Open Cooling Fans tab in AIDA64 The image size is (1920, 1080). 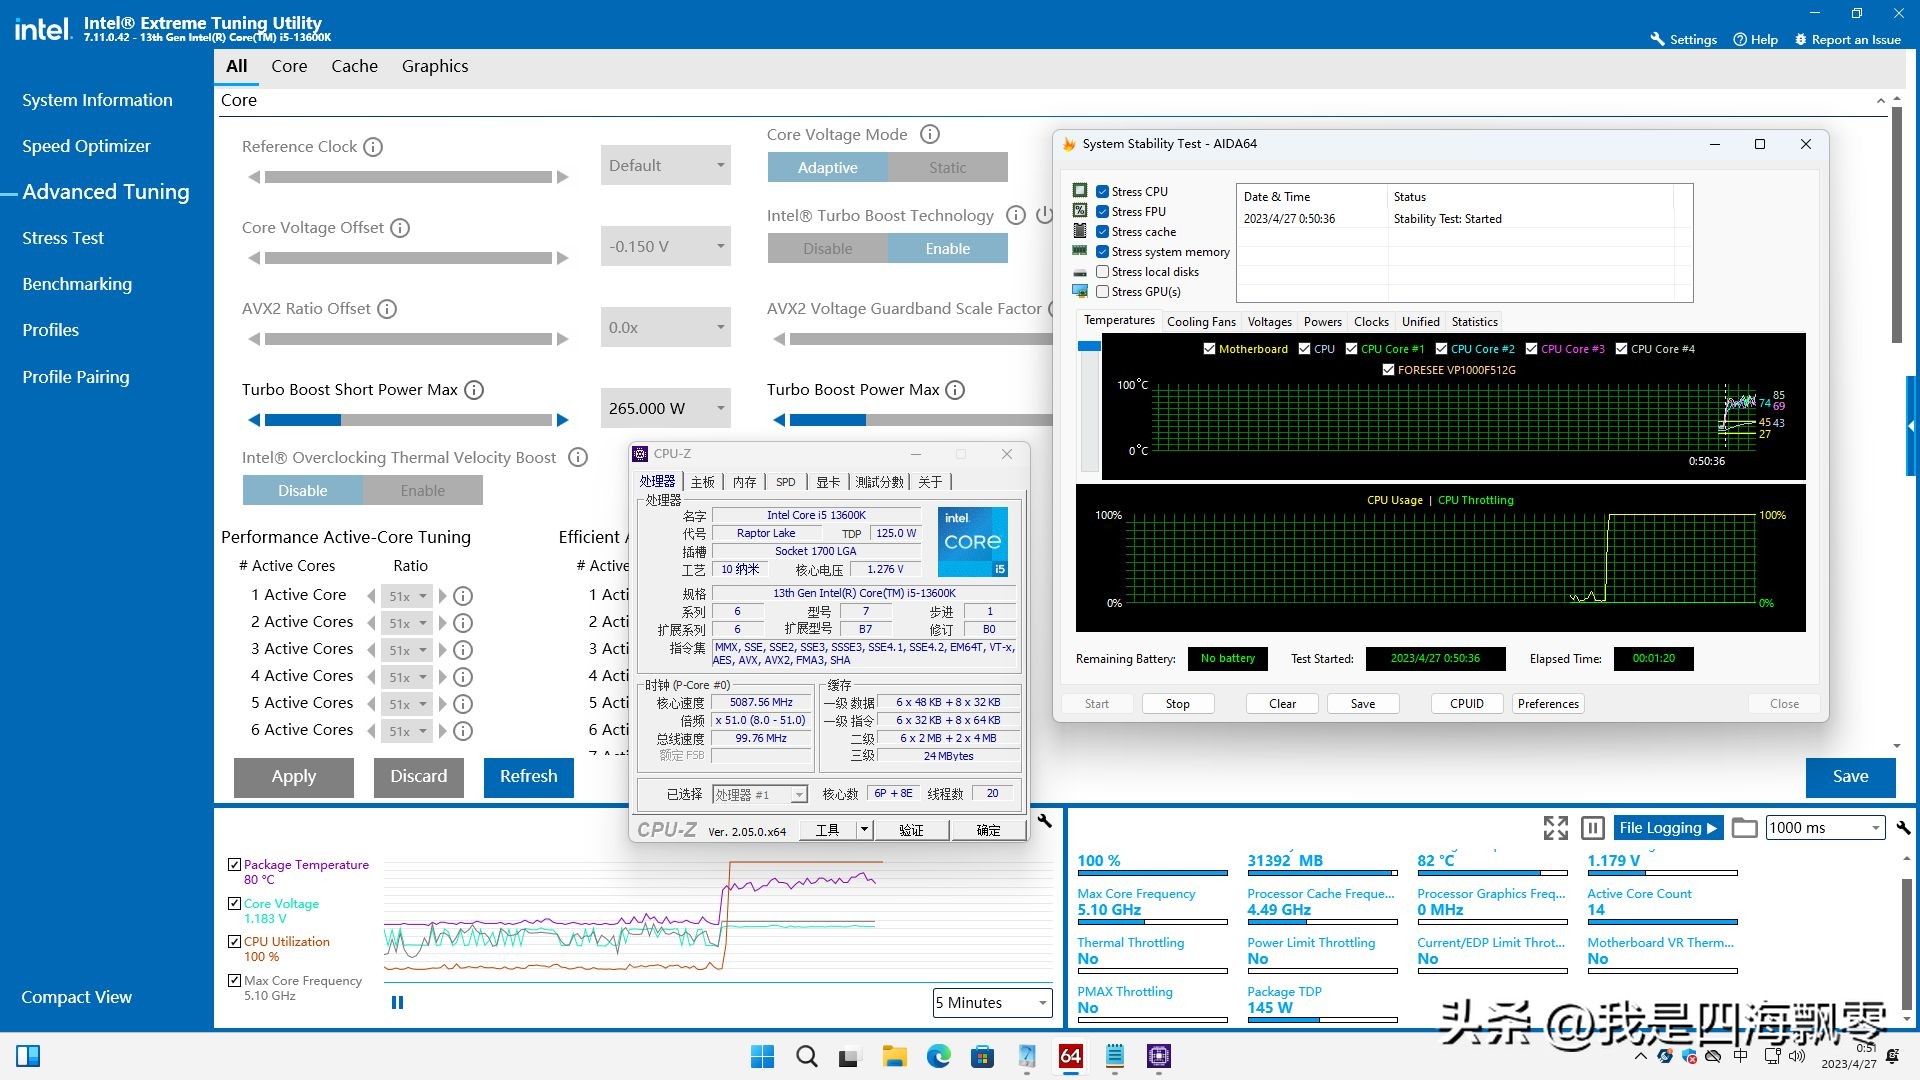pos(1200,322)
